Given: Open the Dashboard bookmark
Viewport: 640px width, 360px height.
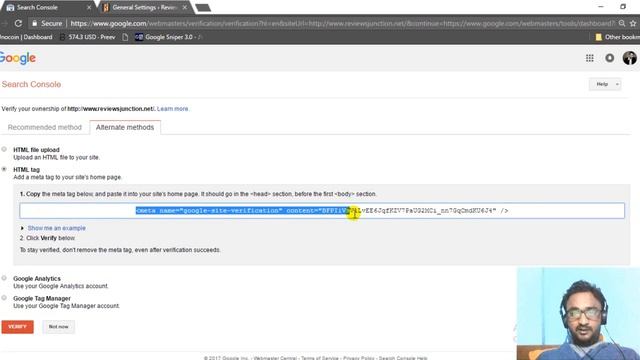Looking at the screenshot, I should point(26,37).
